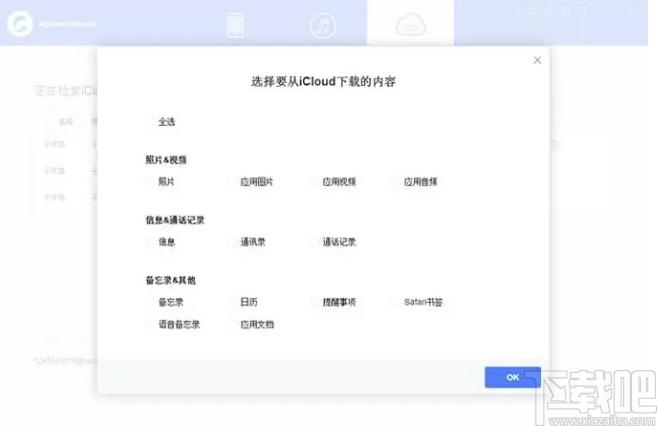Tick the 通话记录 checkbox
Screen dimensions: 659x426
coord(314,242)
